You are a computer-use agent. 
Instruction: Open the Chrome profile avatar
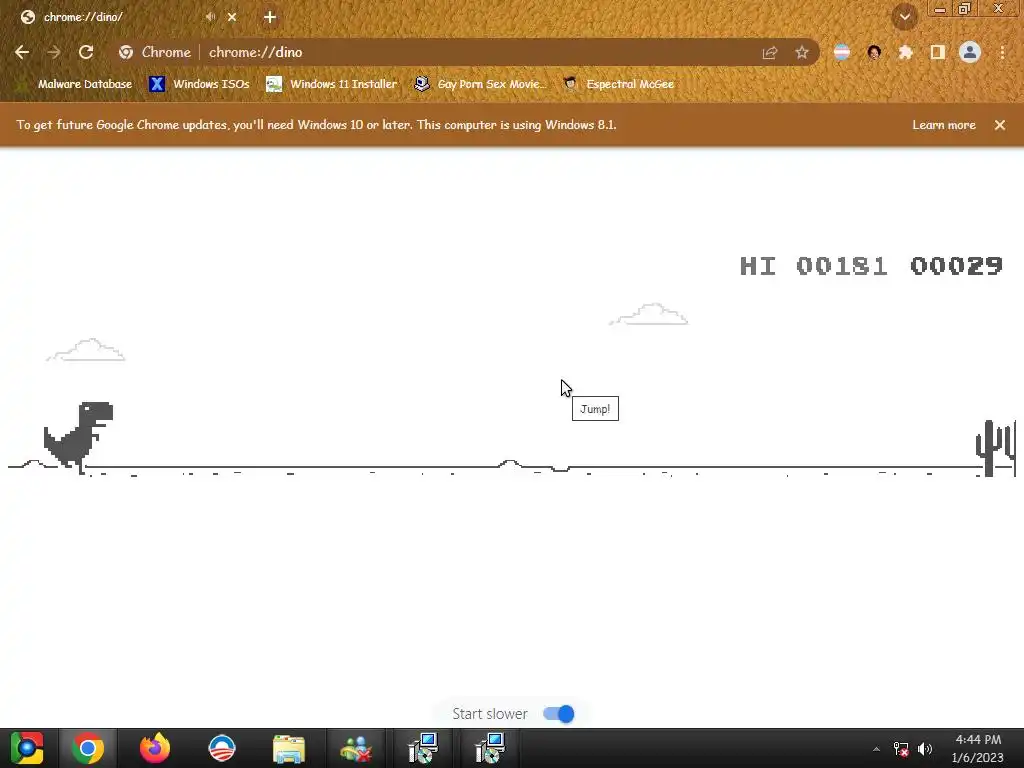coord(970,52)
